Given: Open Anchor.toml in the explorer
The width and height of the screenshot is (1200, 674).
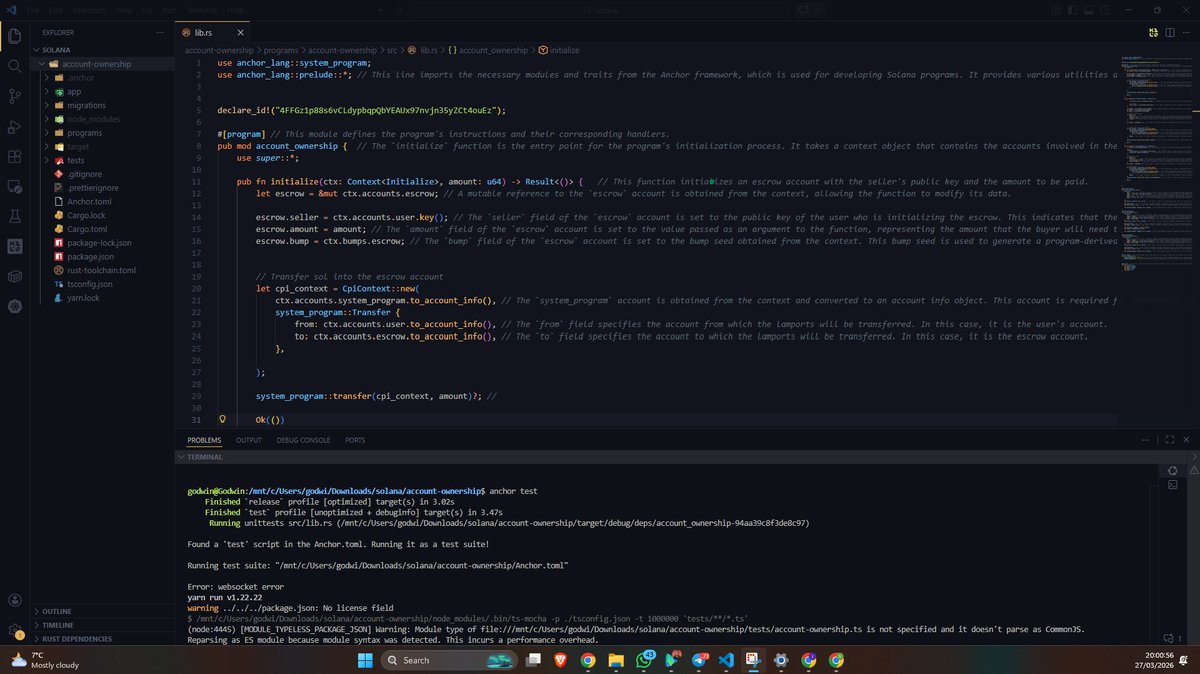Looking at the screenshot, I should [x=103, y=201].
